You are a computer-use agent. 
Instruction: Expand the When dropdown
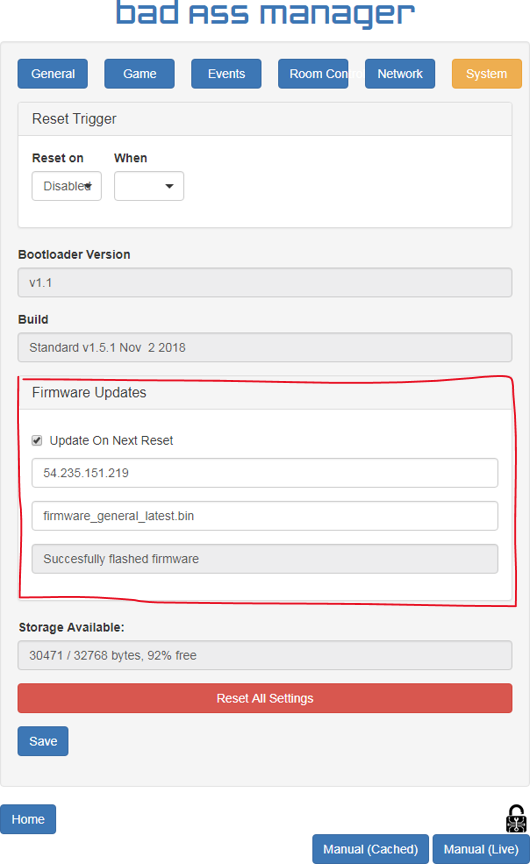point(149,186)
